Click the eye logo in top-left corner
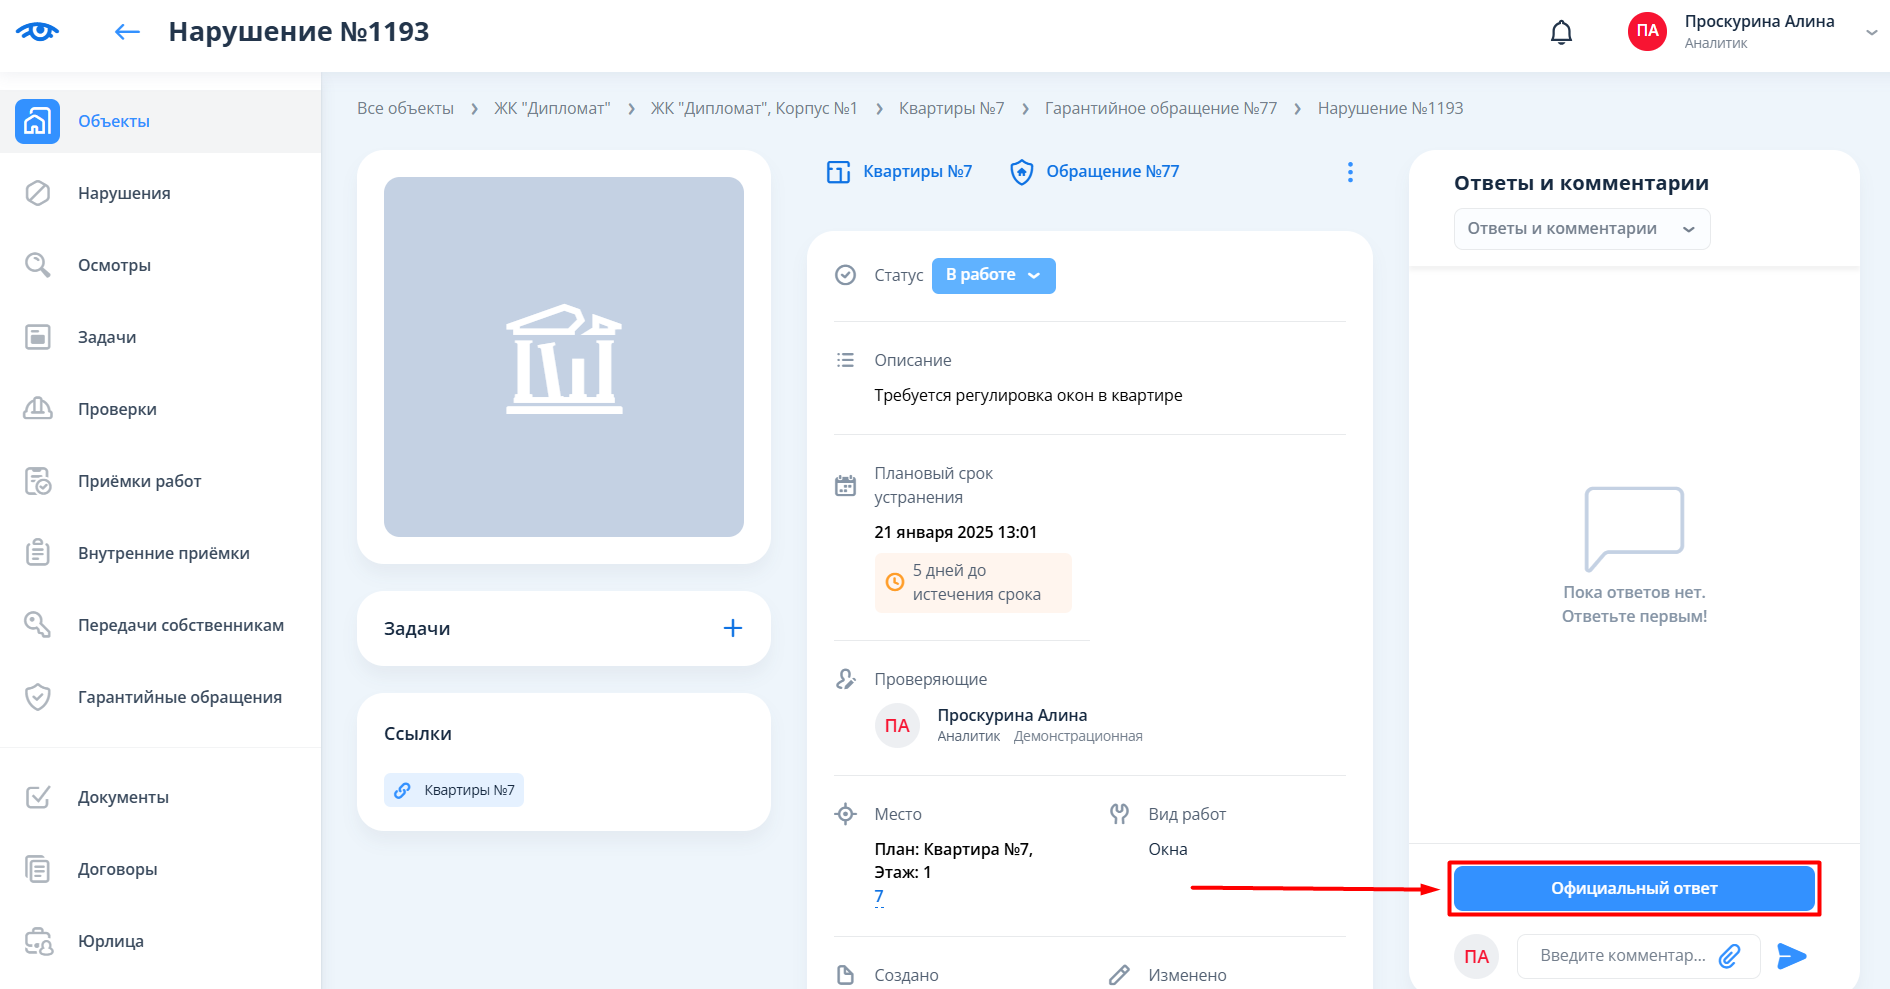Image resolution: width=1890 pixels, height=989 pixels. coord(37,32)
